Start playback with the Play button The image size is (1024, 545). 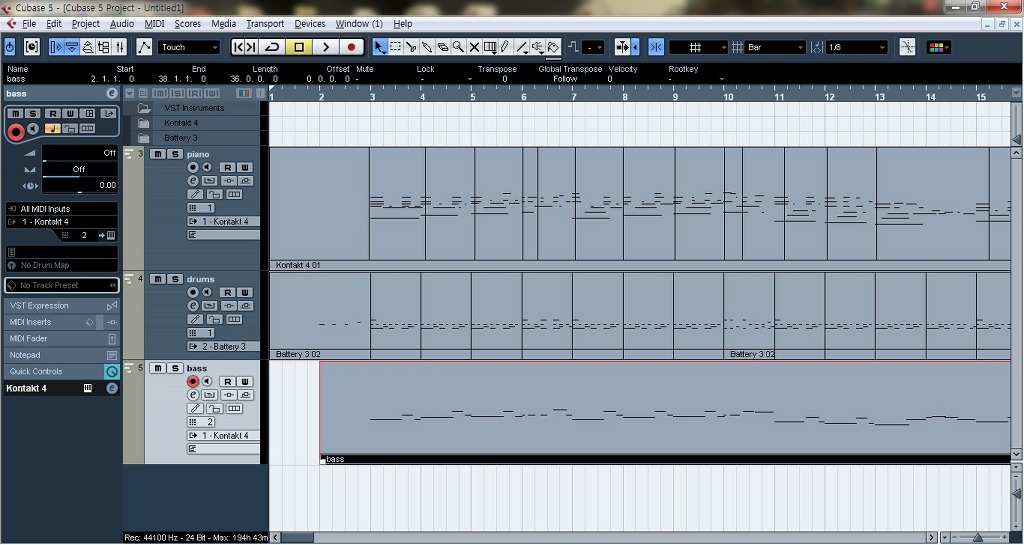pyautogui.click(x=326, y=47)
